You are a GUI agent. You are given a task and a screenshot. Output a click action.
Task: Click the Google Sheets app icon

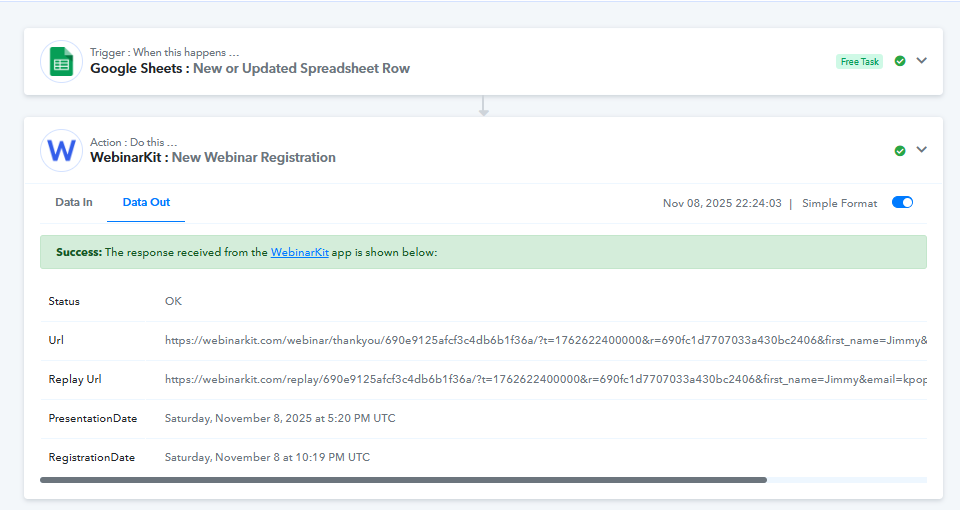(61, 62)
